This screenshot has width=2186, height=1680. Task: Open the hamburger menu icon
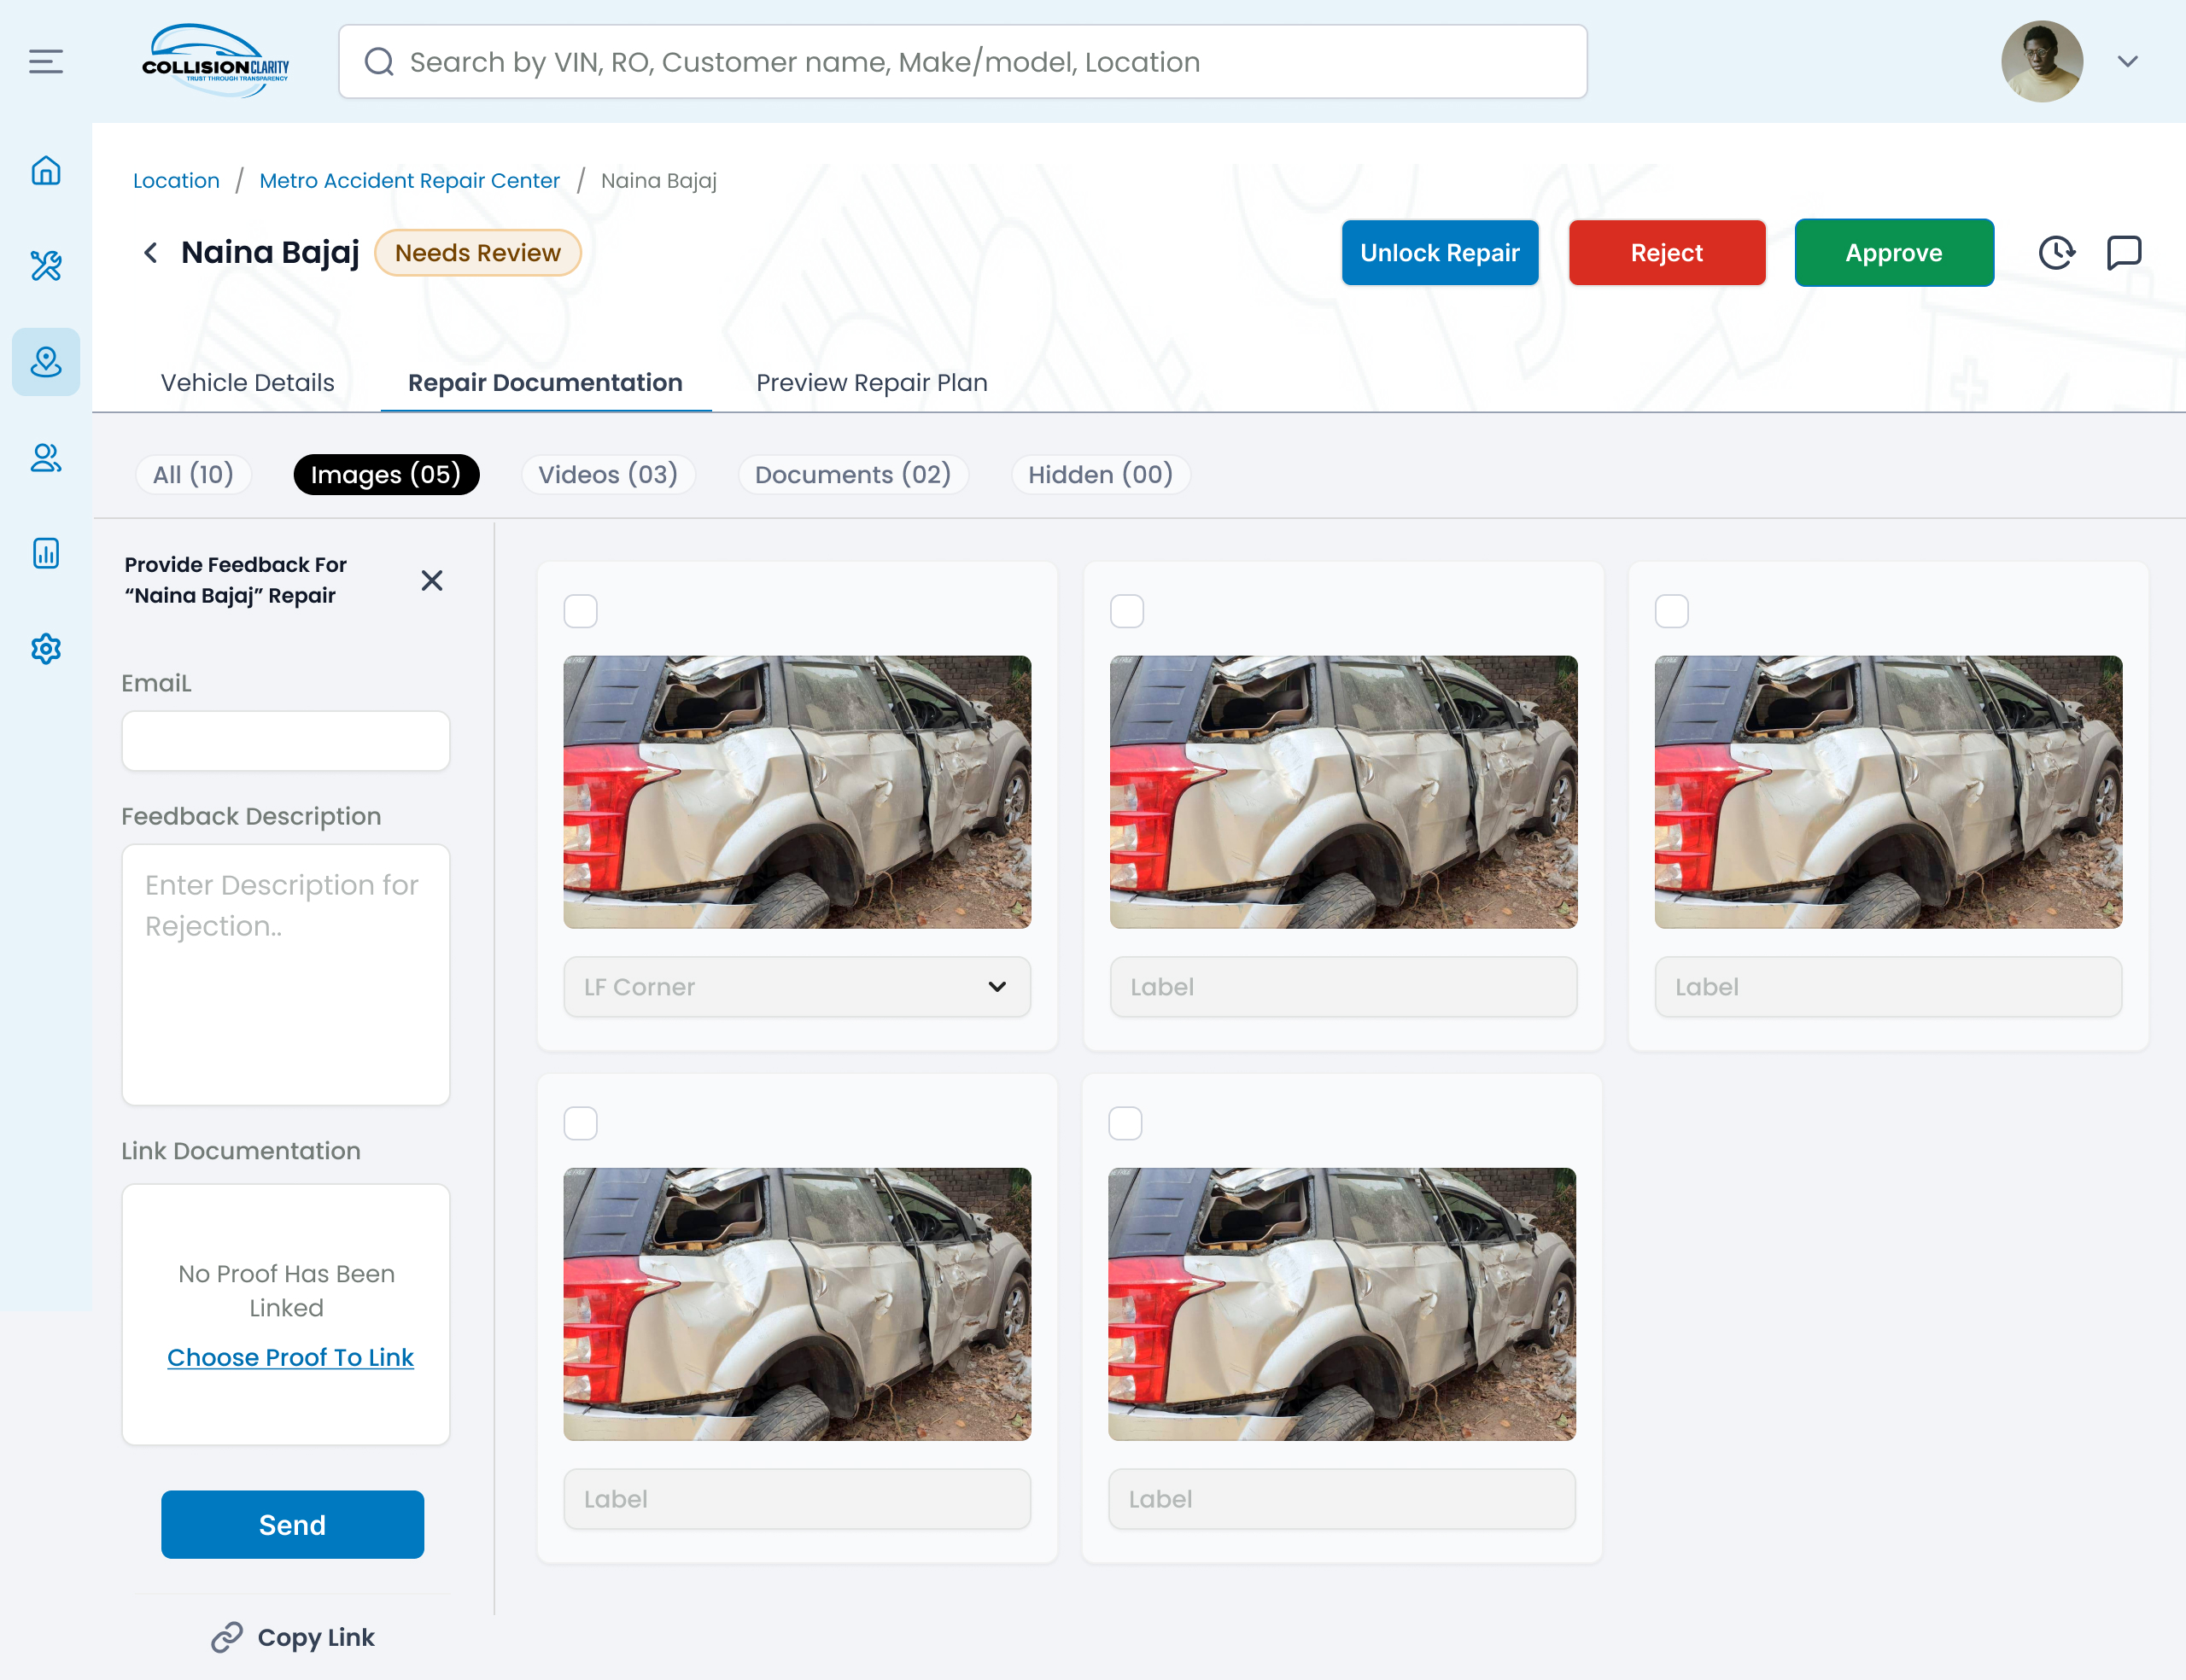coord(46,62)
